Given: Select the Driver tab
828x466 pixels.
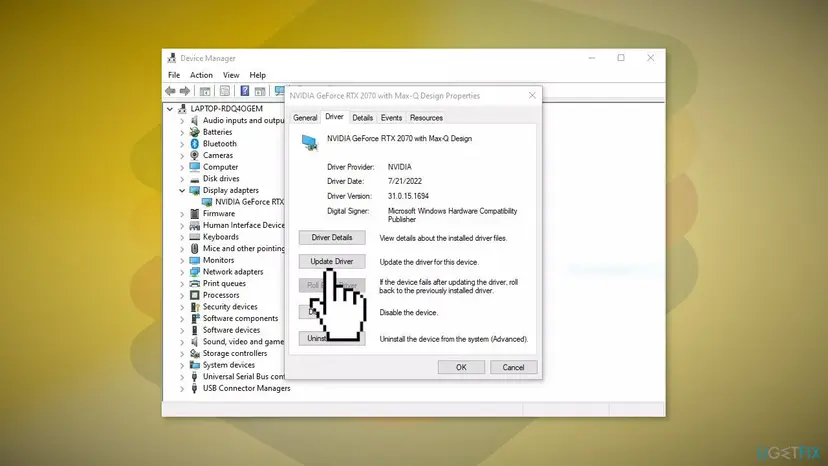Looking at the screenshot, I should pos(334,117).
